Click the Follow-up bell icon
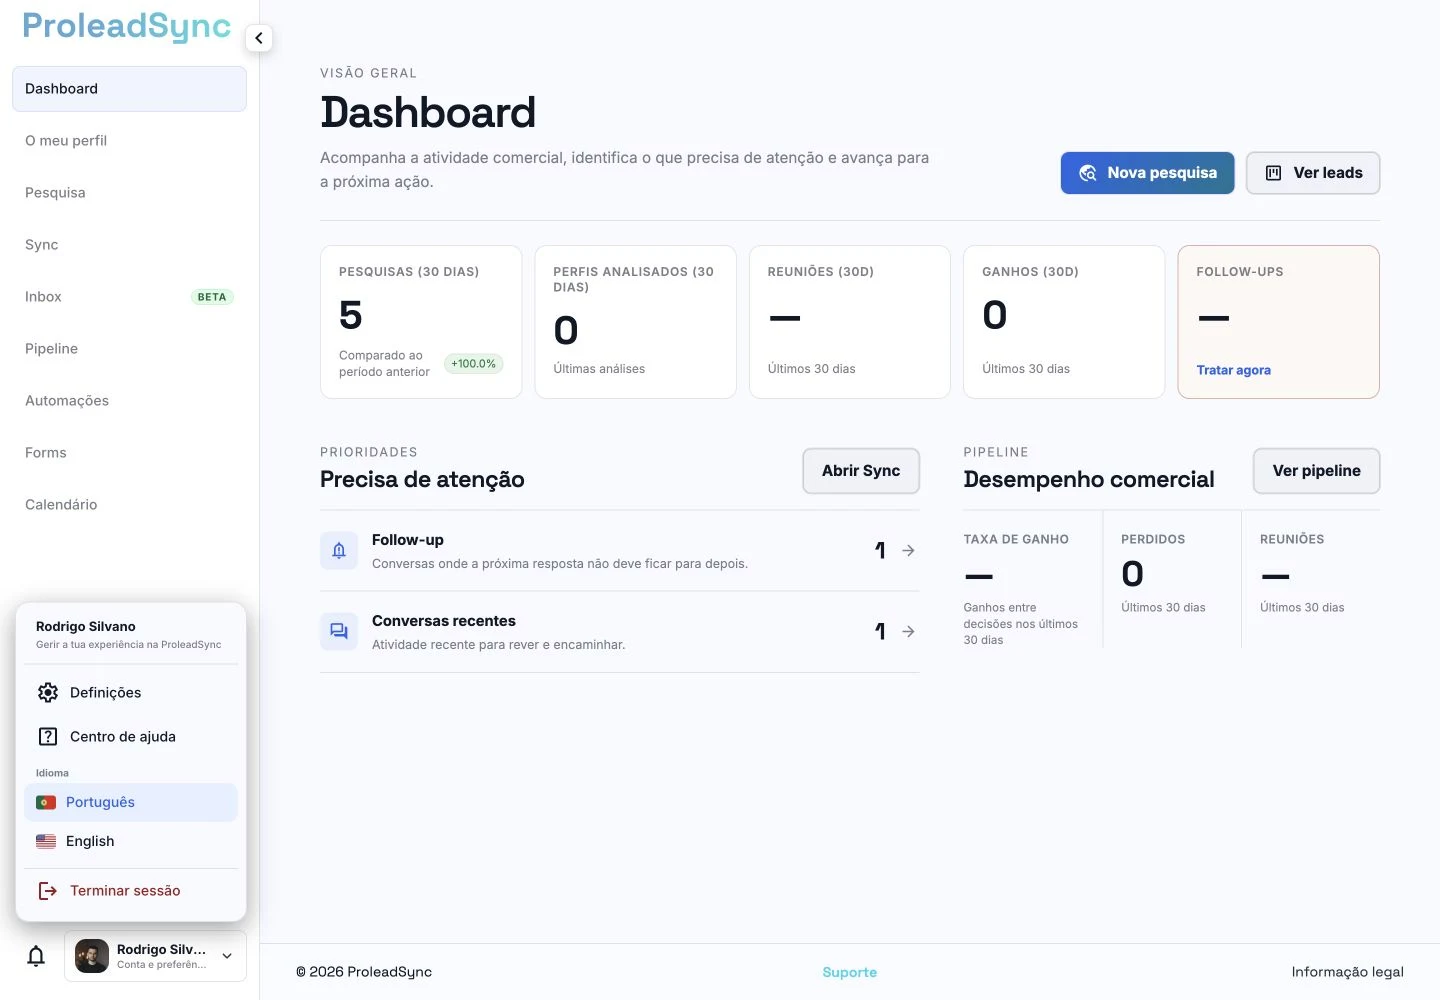 339,551
